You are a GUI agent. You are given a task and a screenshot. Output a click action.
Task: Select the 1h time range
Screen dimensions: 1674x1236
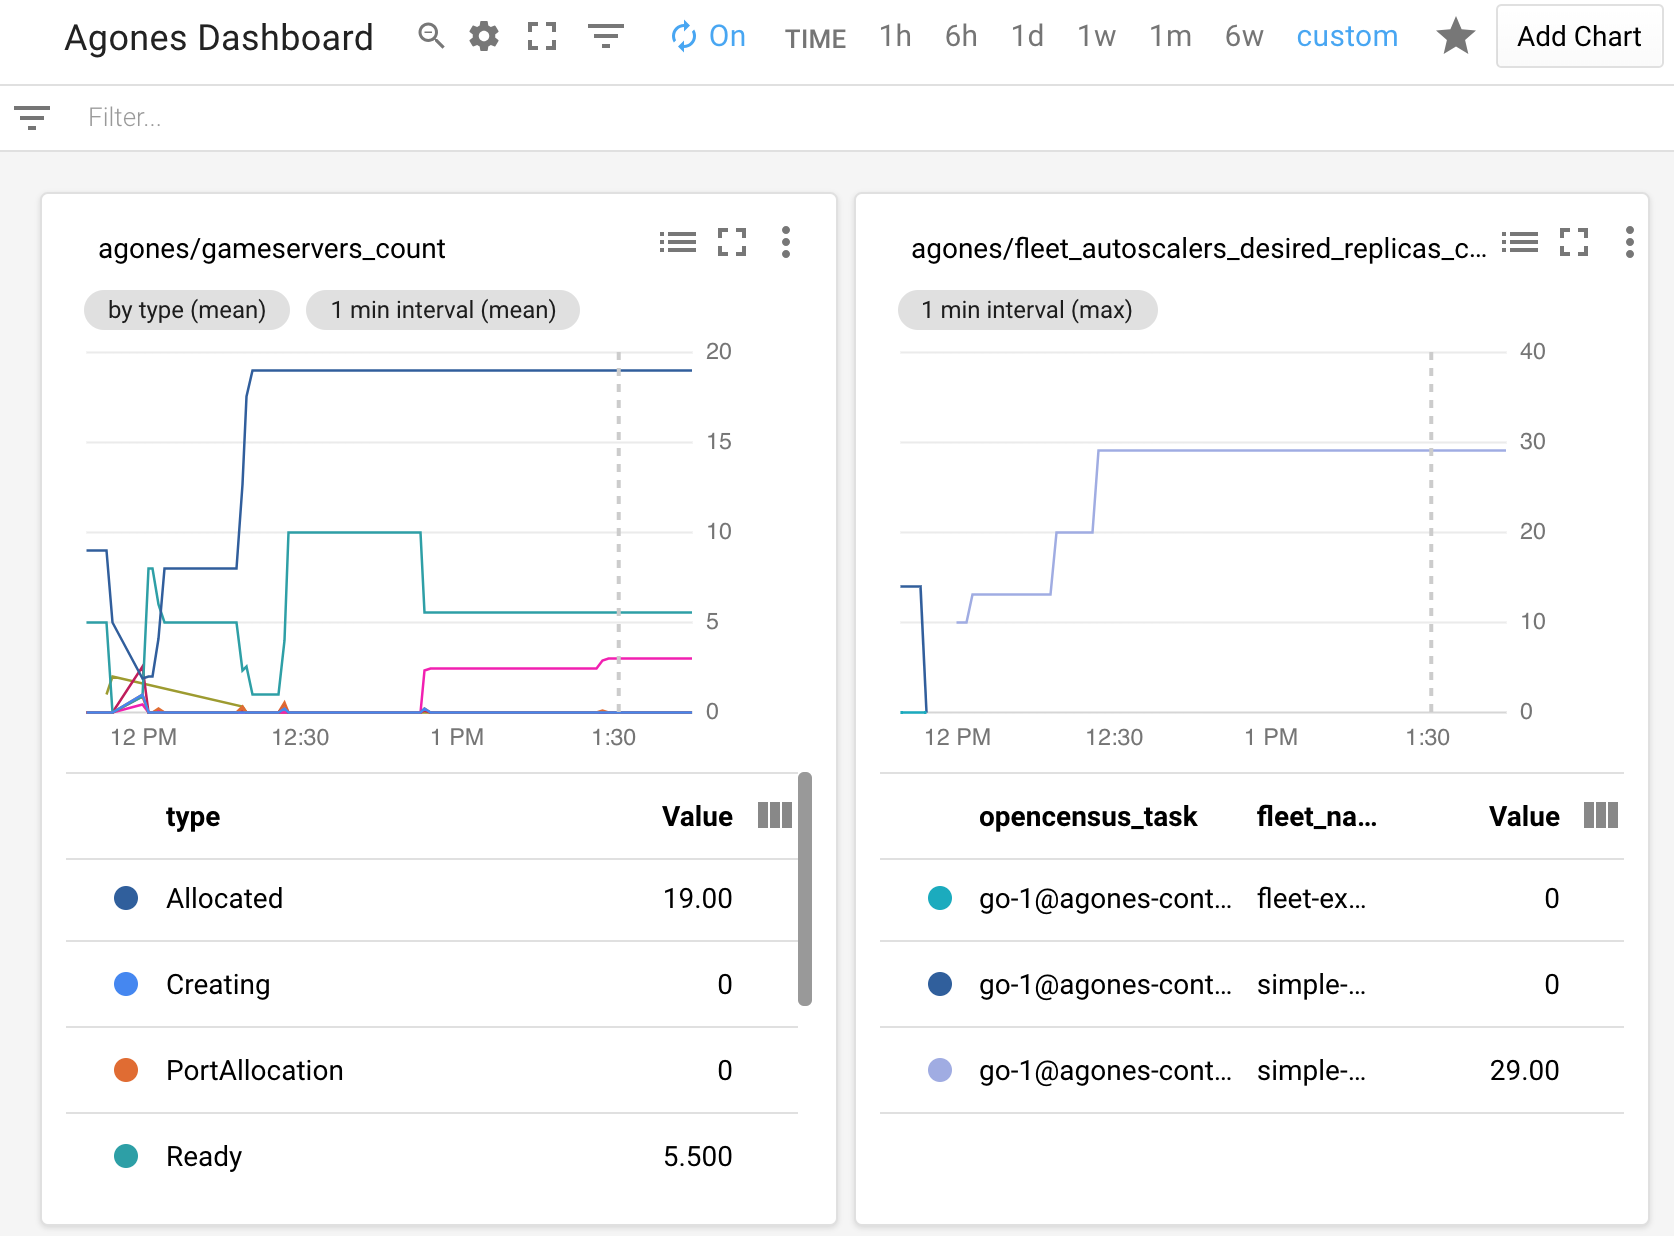894,36
